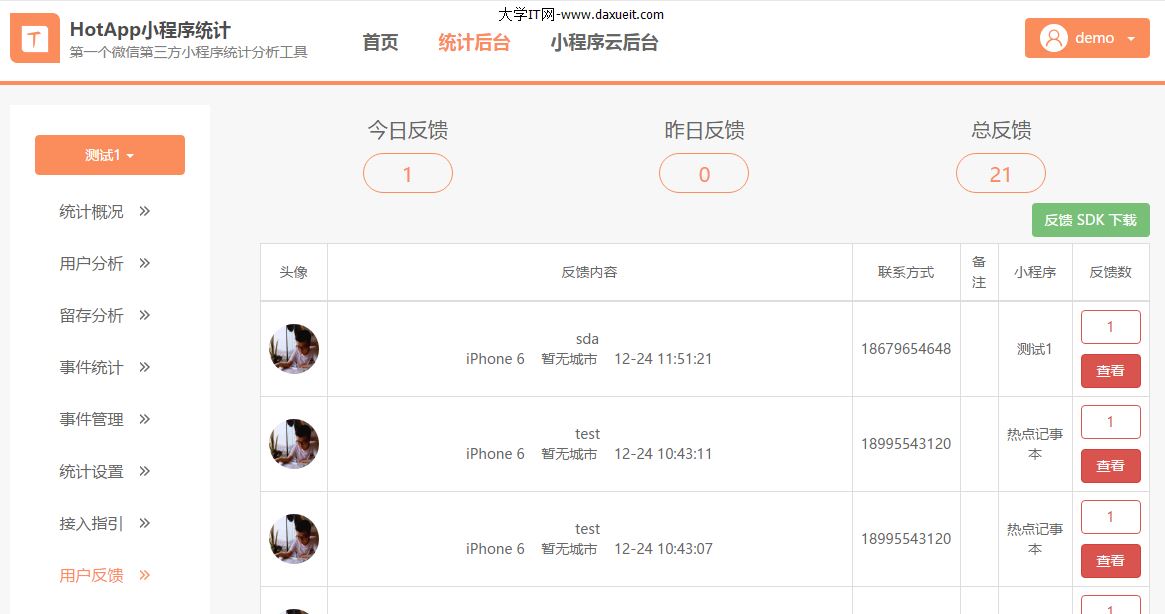Image resolution: width=1165 pixels, height=614 pixels.
Task: Select the 统计后台 navigation tab
Action: [x=474, y=42]
